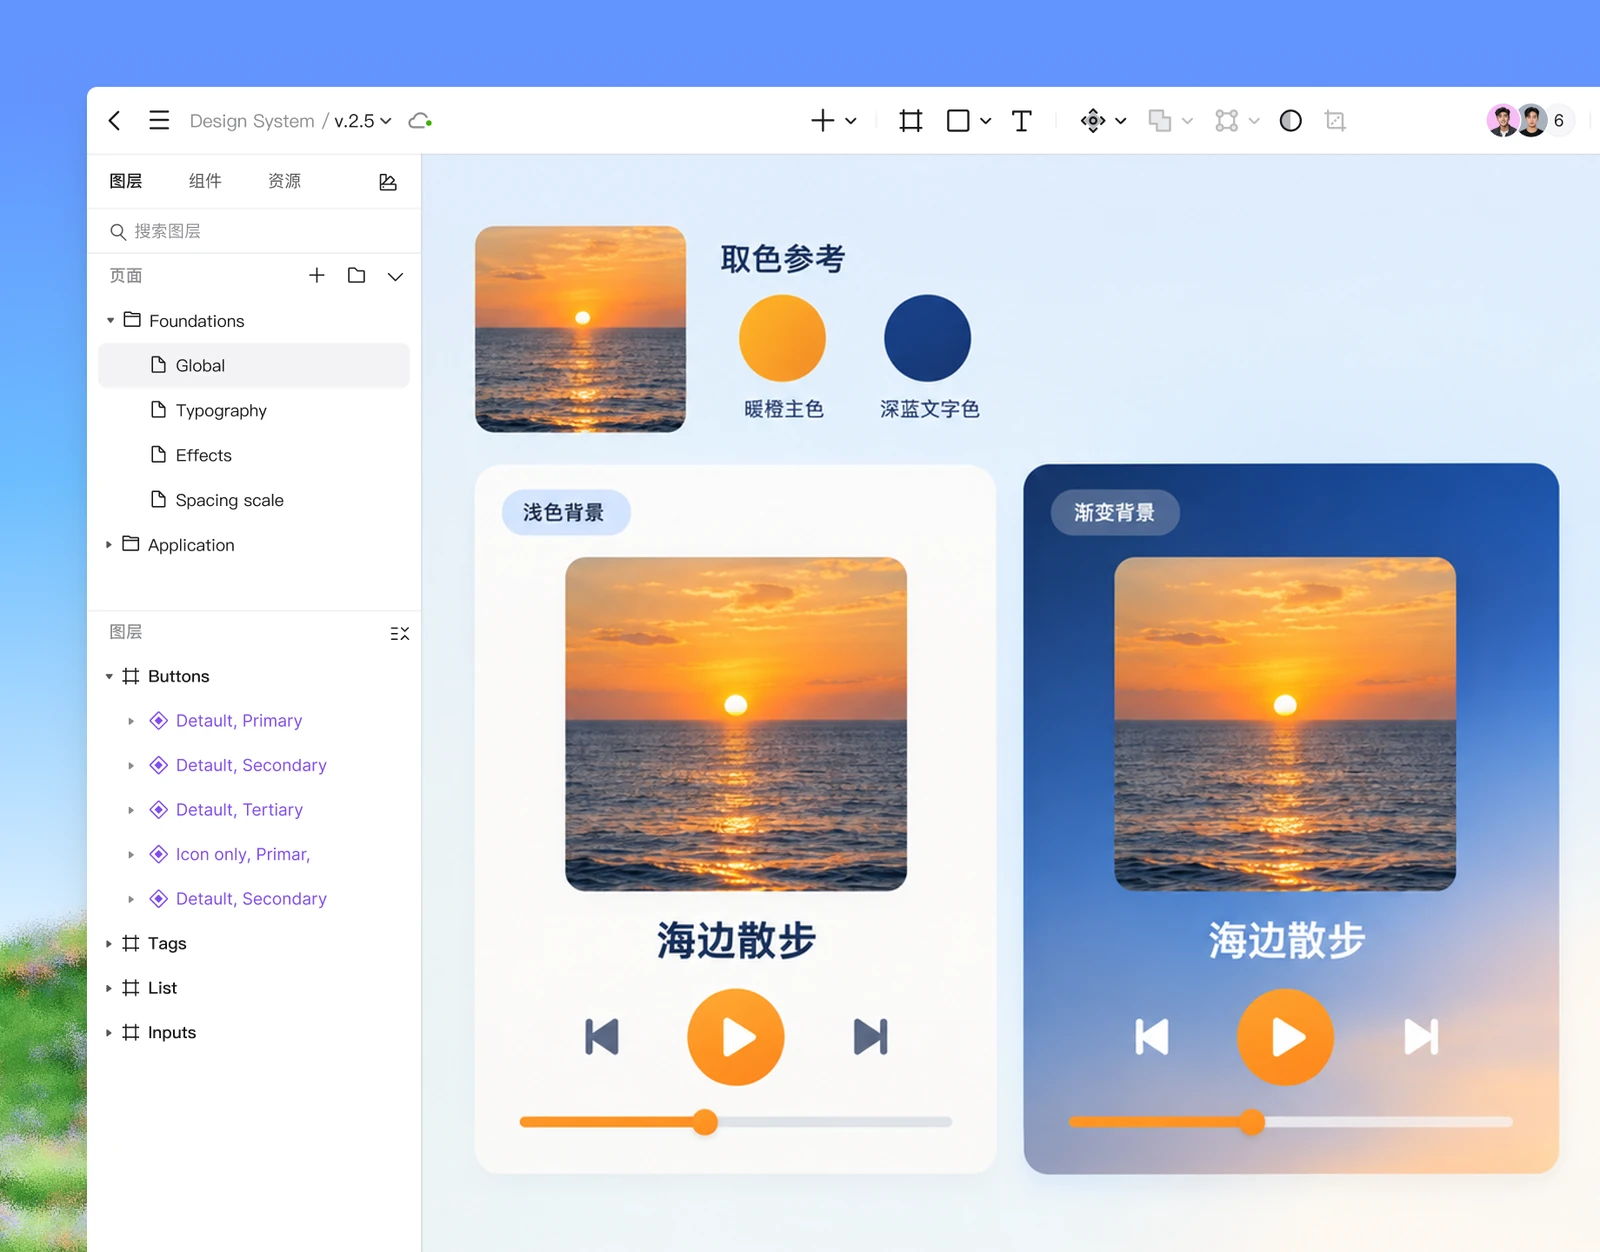
Task: Open the version v.2.5 dropdown
Action: coord(362,121)
